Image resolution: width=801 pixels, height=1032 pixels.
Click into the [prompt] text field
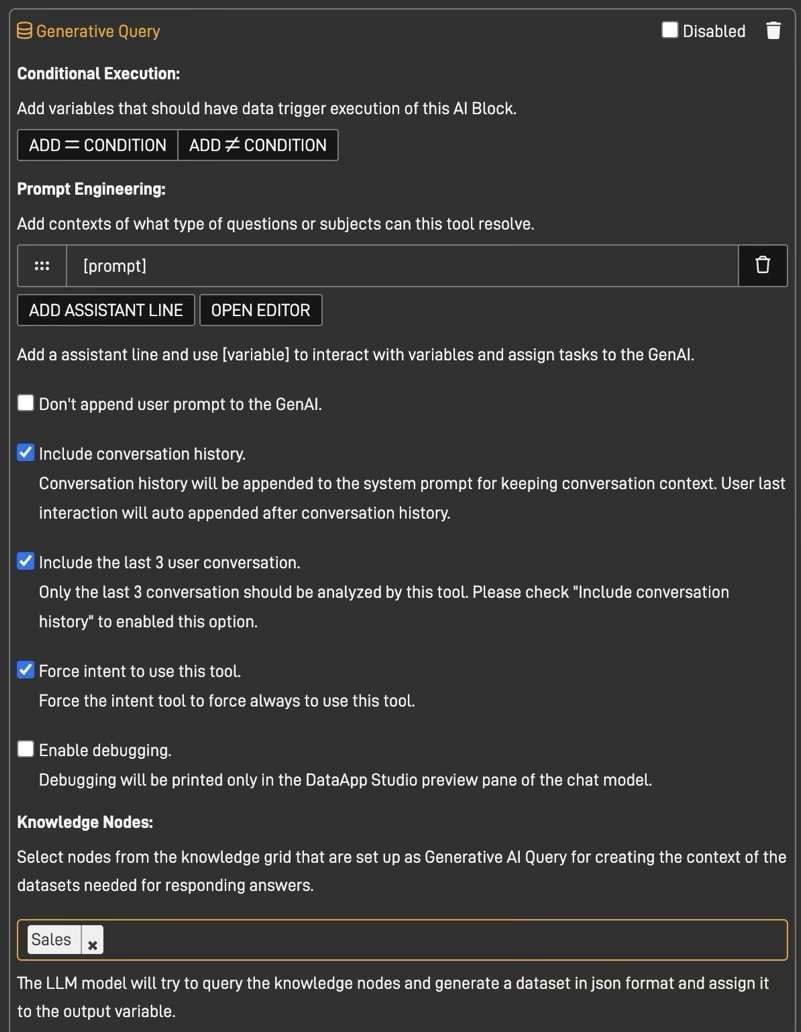click(x=402, y=266)
